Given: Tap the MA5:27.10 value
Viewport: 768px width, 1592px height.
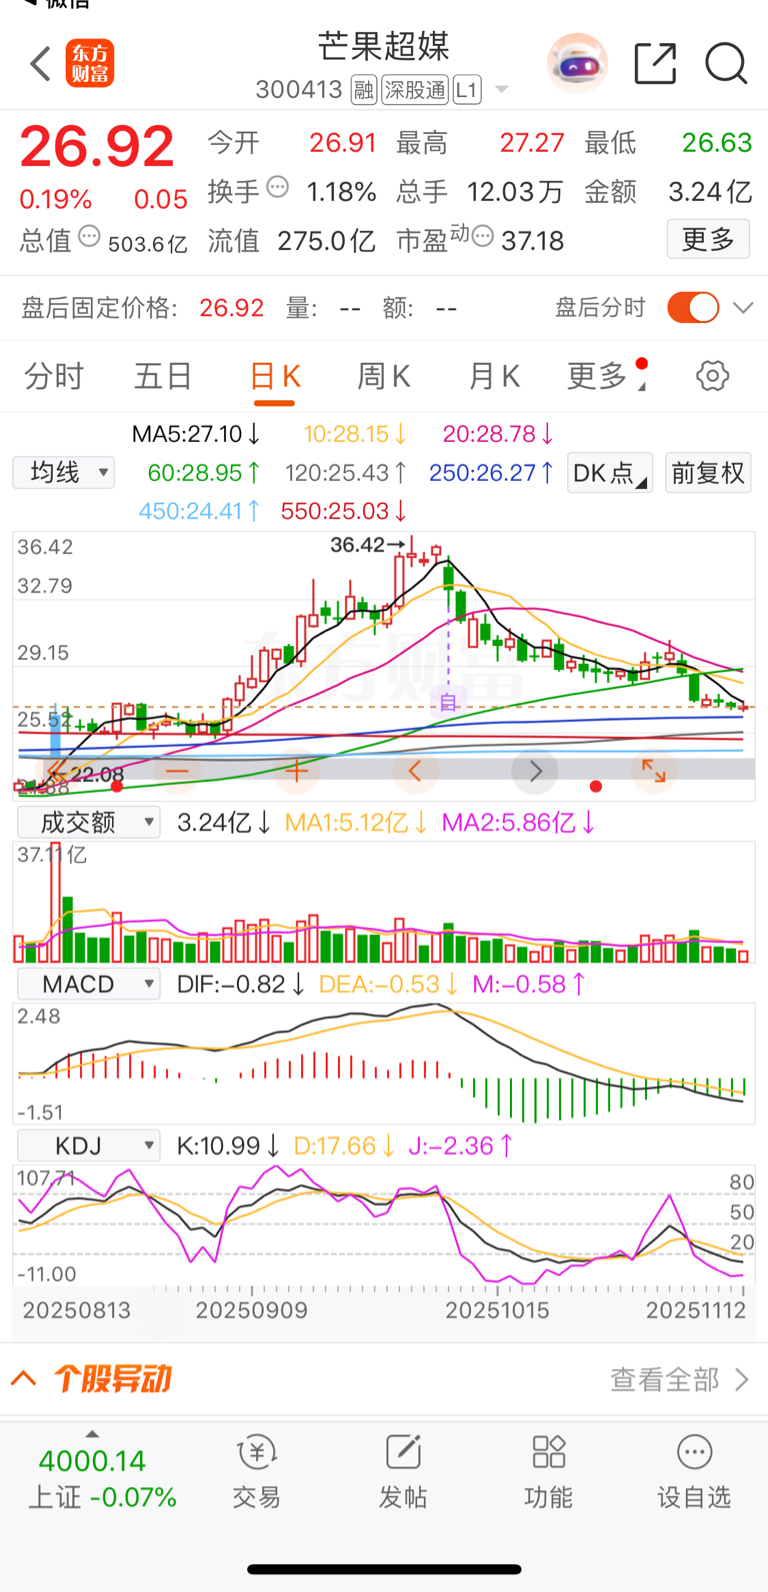Looking at the screenshot, I should tap(196, 434).
